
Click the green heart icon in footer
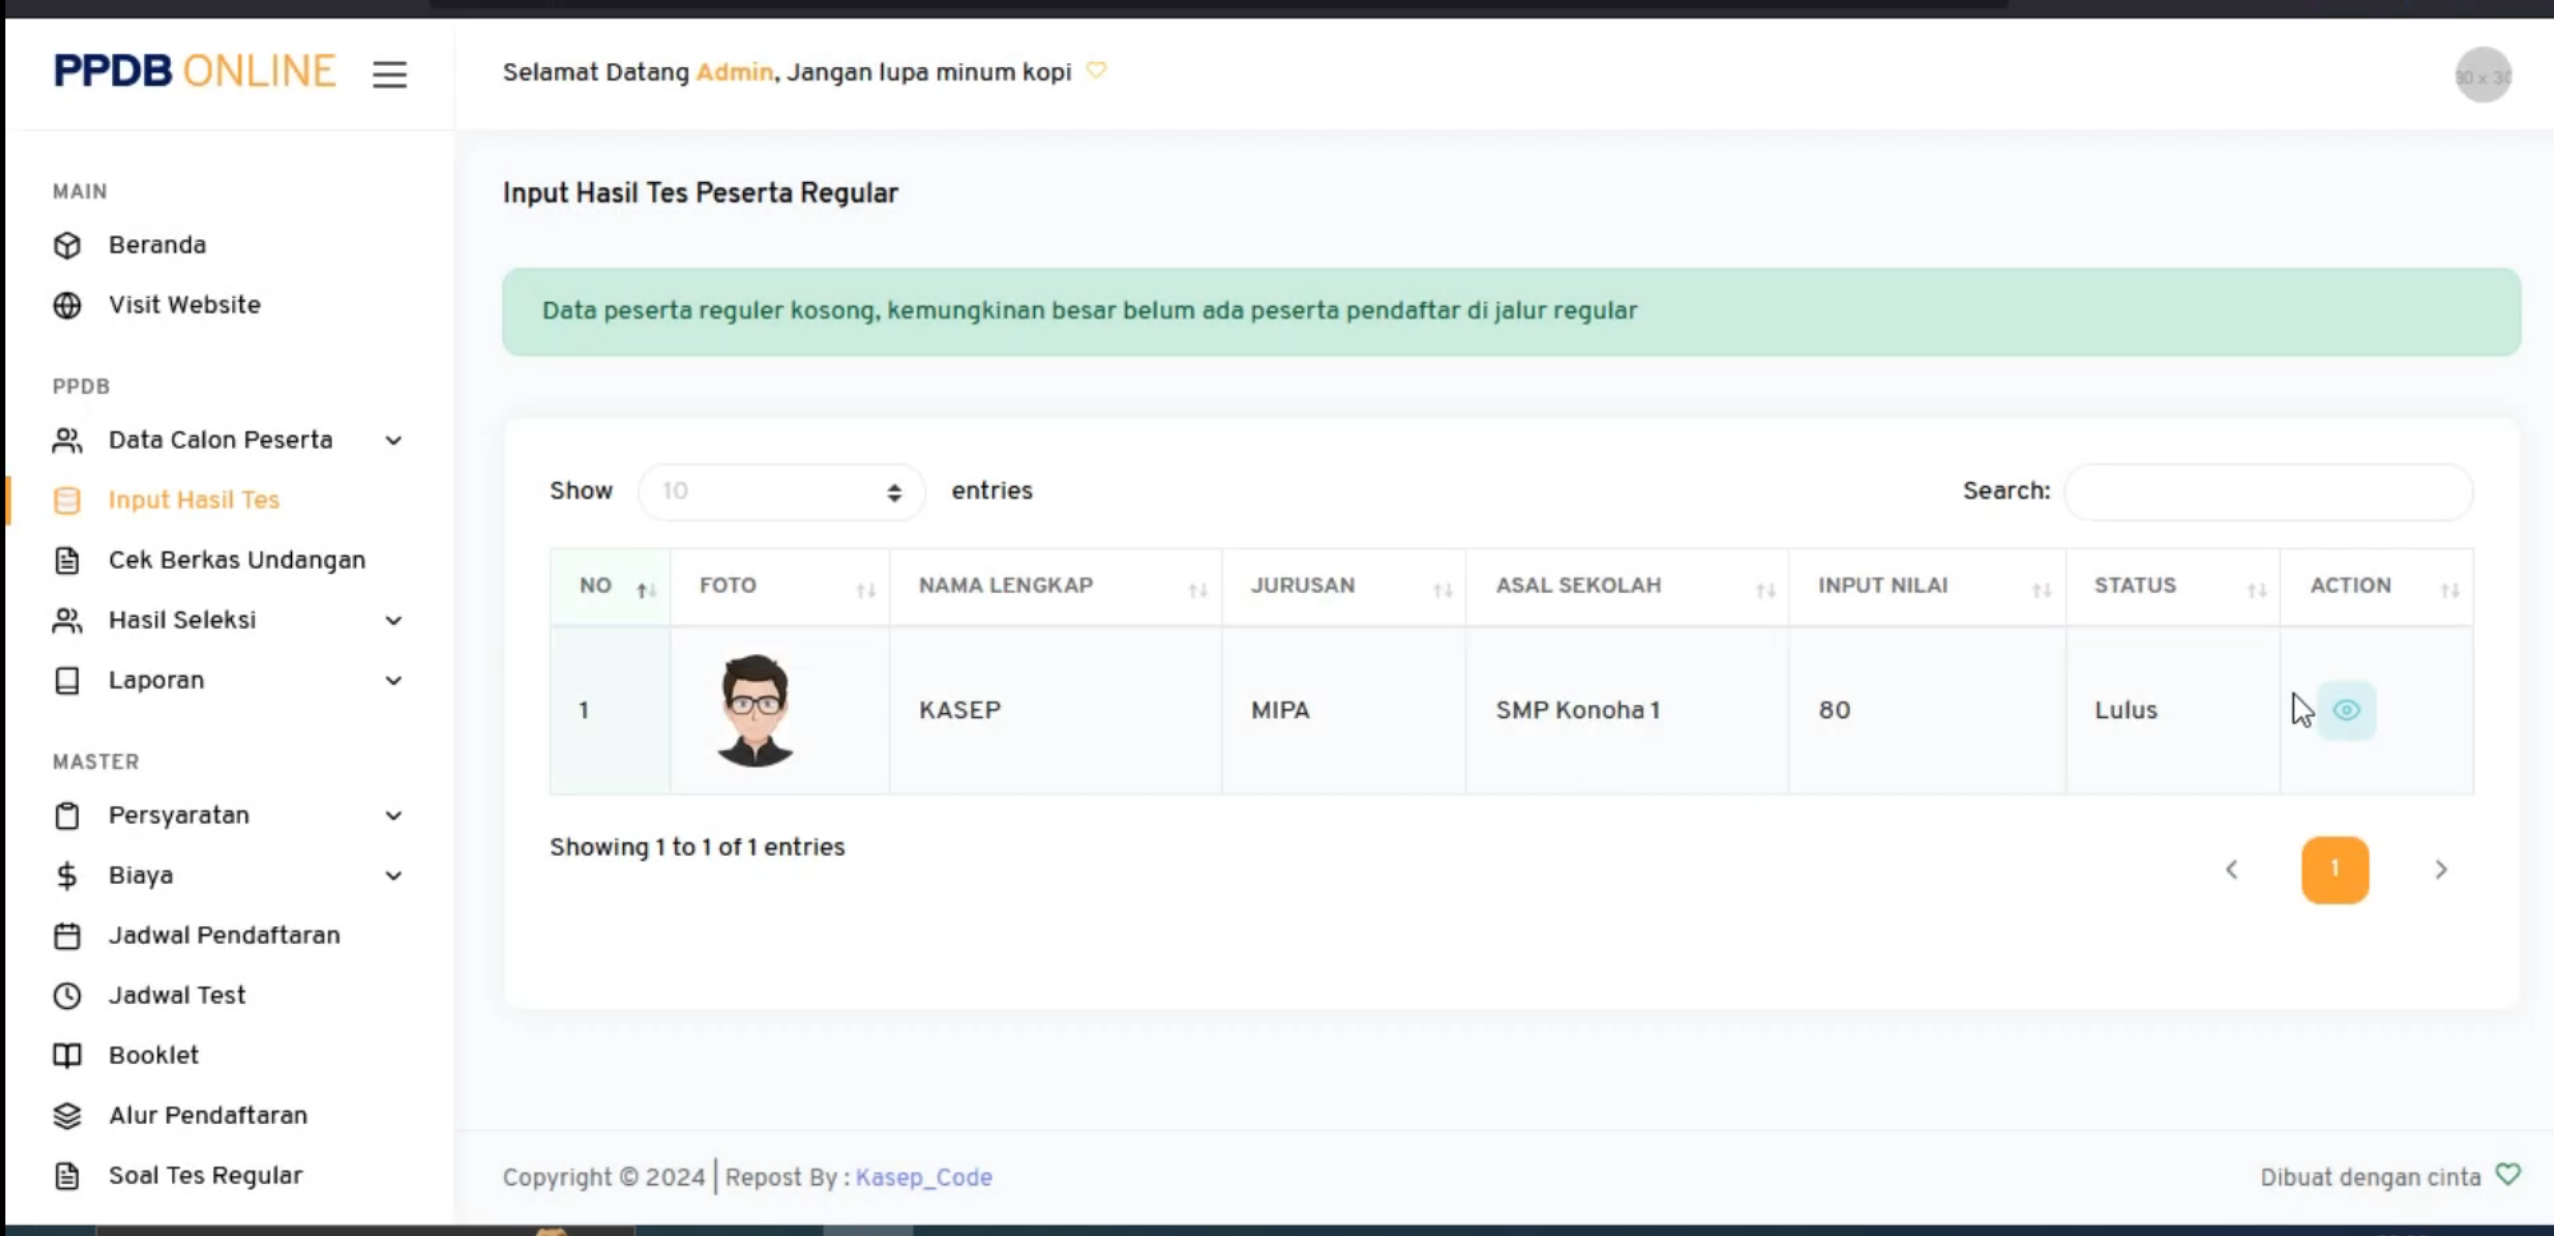[2507, 1174]
